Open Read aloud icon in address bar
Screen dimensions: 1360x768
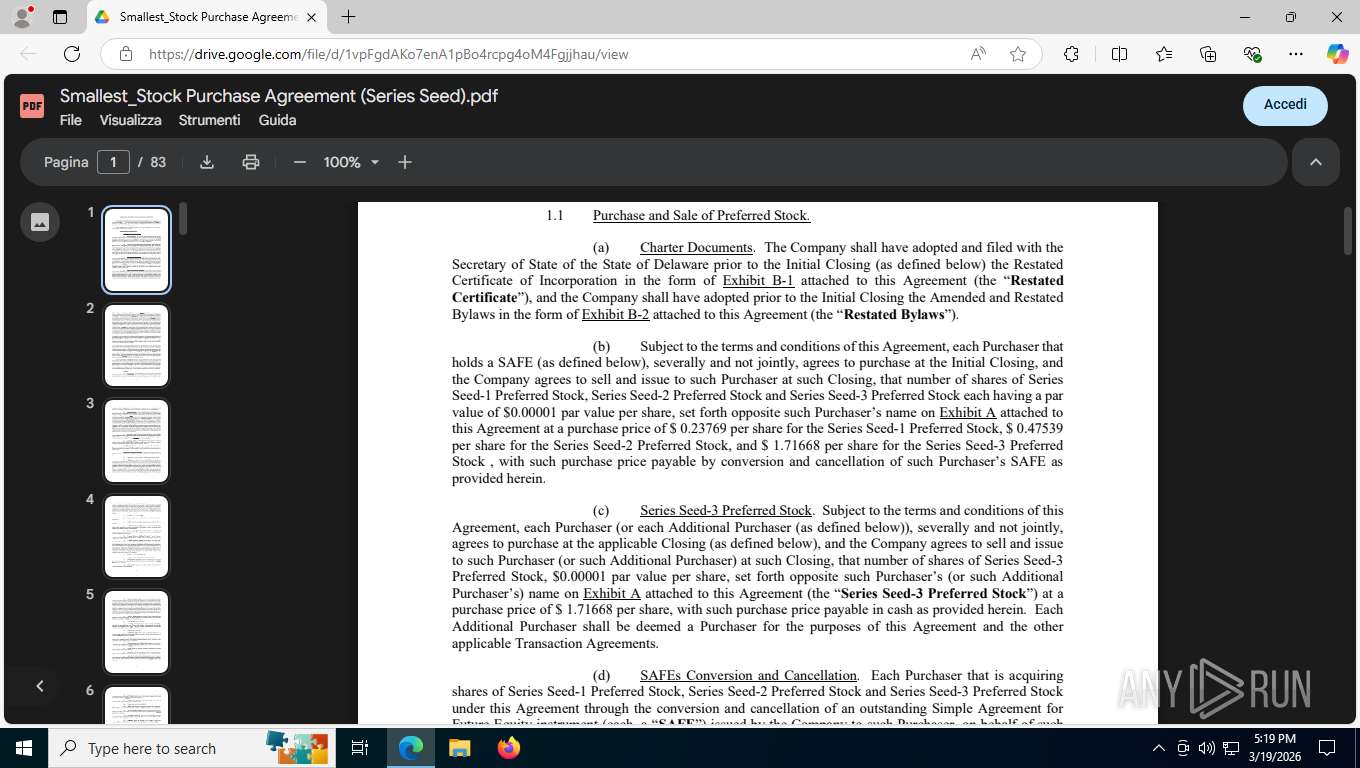coord(978,54)
